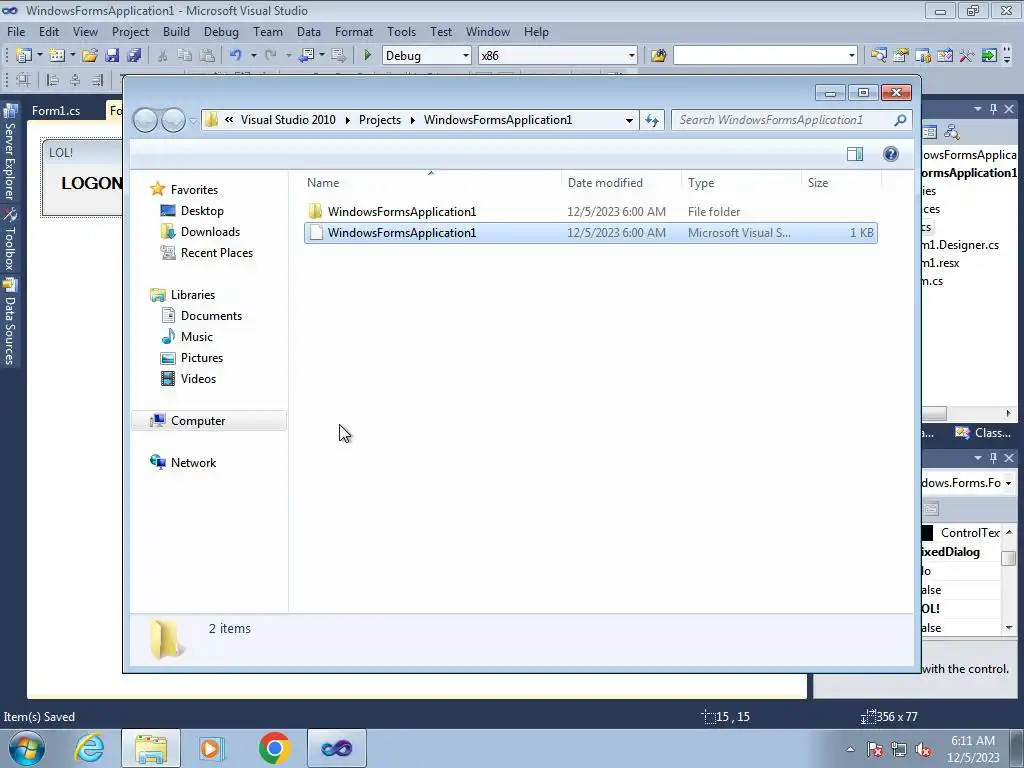
Task: Expand the toolbar overflow options arrow
Action: point(1006,56)
